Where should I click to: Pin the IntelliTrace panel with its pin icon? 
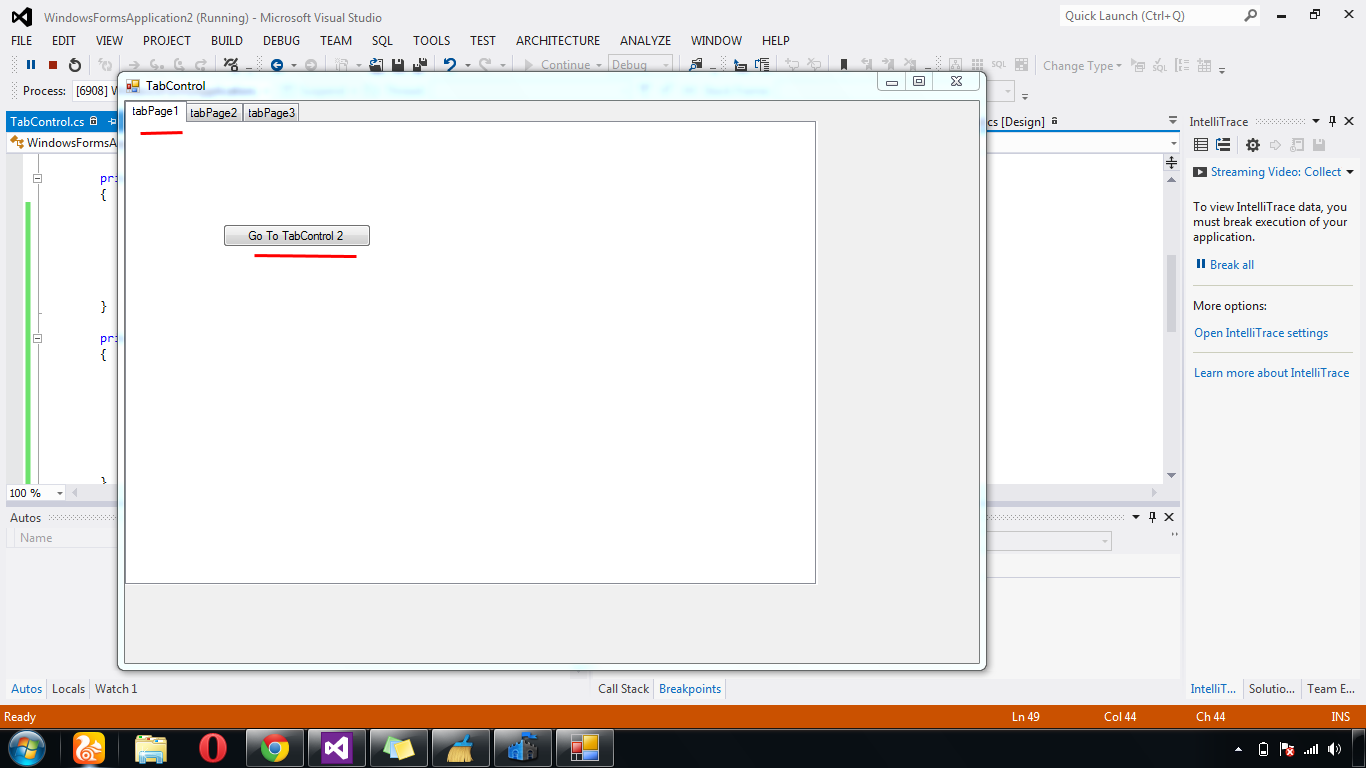(1333, 121)
